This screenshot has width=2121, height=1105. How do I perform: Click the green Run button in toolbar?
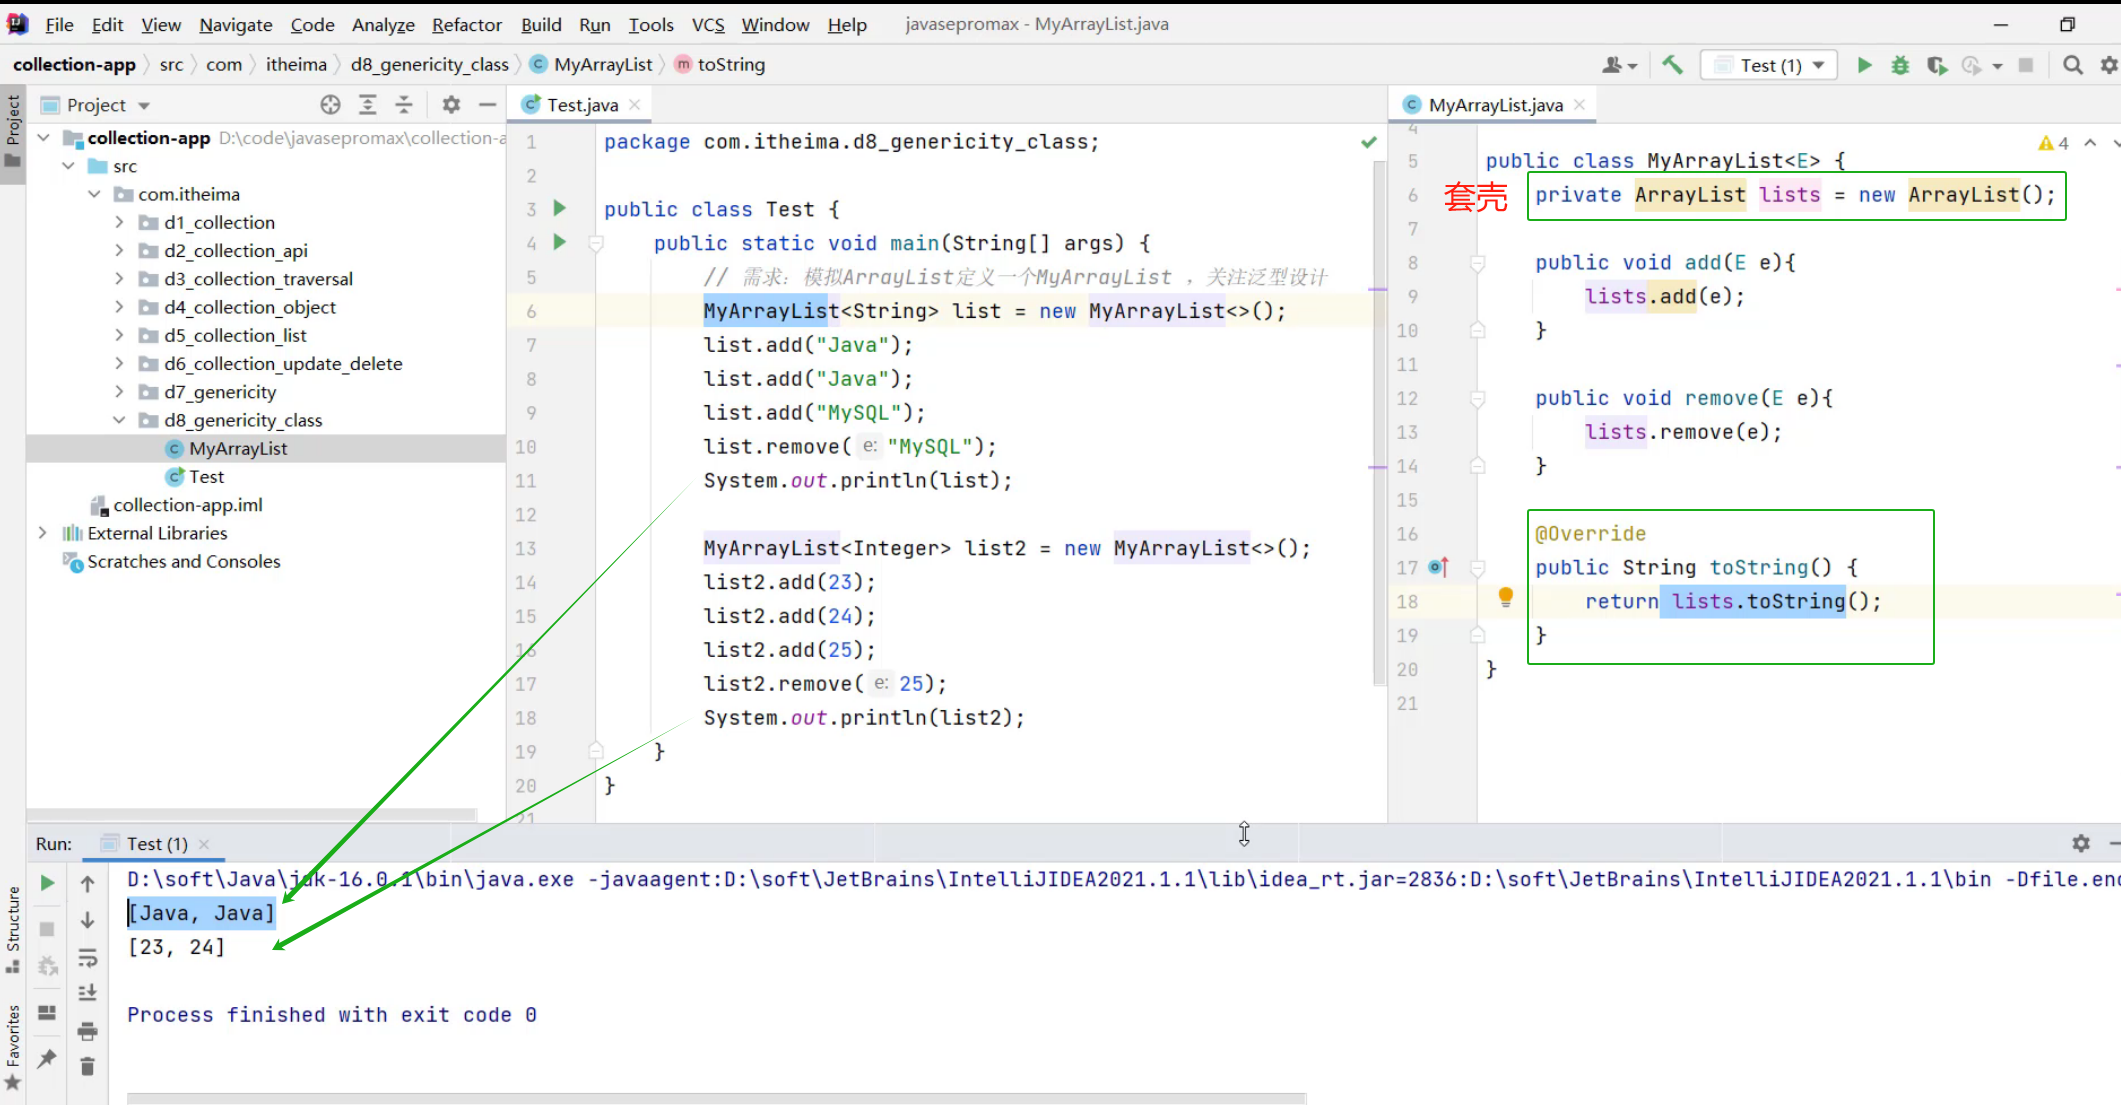(1864, 65)
